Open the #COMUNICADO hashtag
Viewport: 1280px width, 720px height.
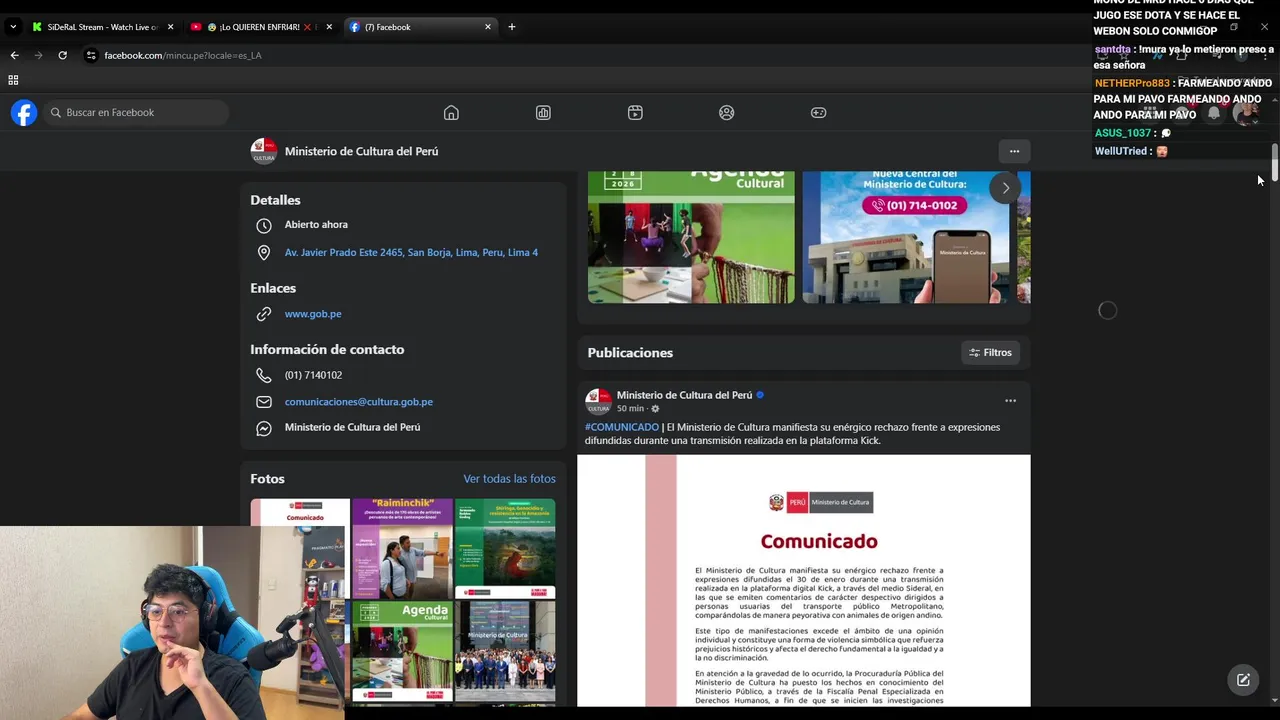622,427
